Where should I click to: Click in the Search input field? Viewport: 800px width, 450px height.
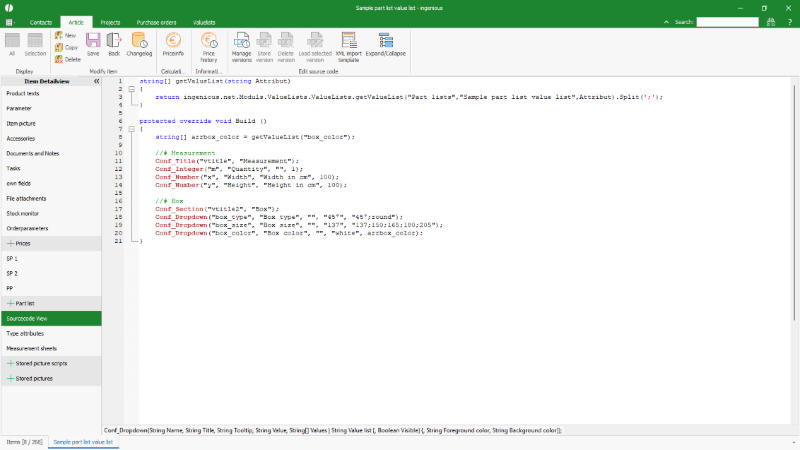coord(727,21)
